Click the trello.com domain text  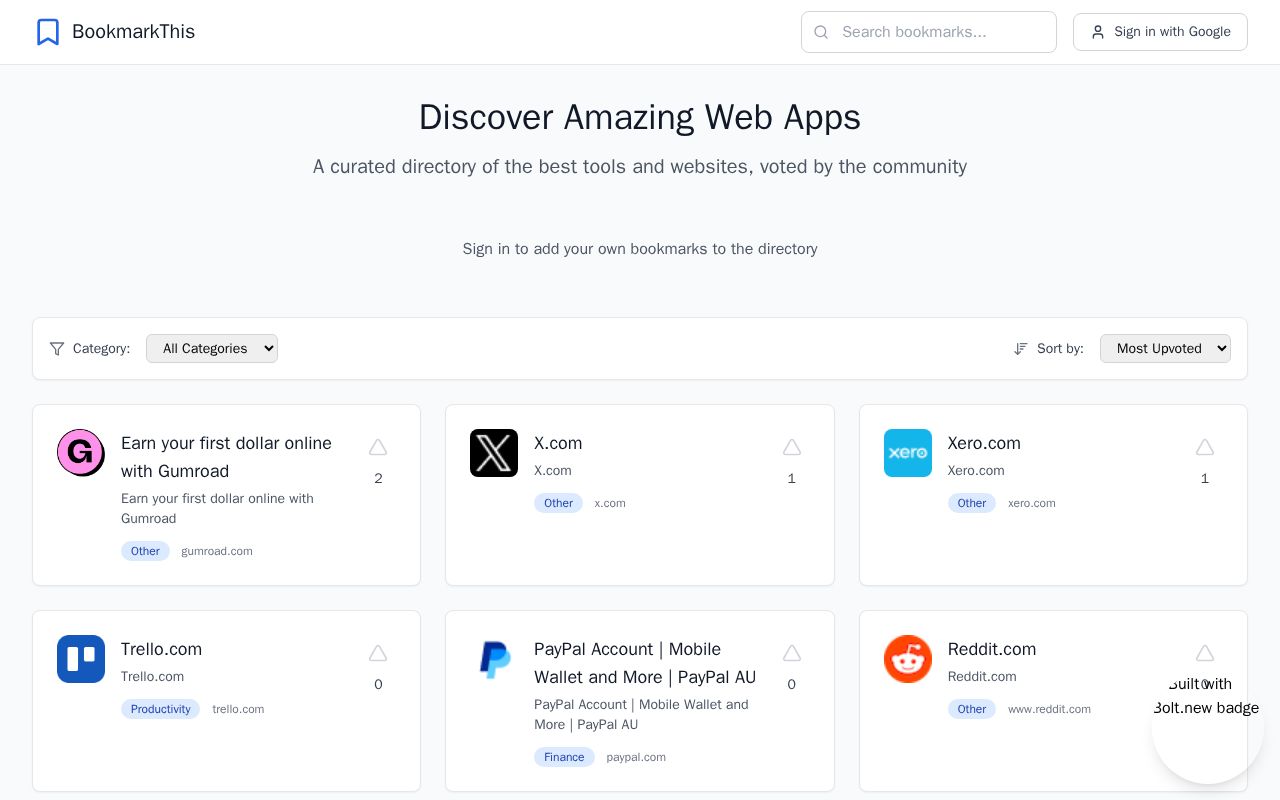coord(238,709)
